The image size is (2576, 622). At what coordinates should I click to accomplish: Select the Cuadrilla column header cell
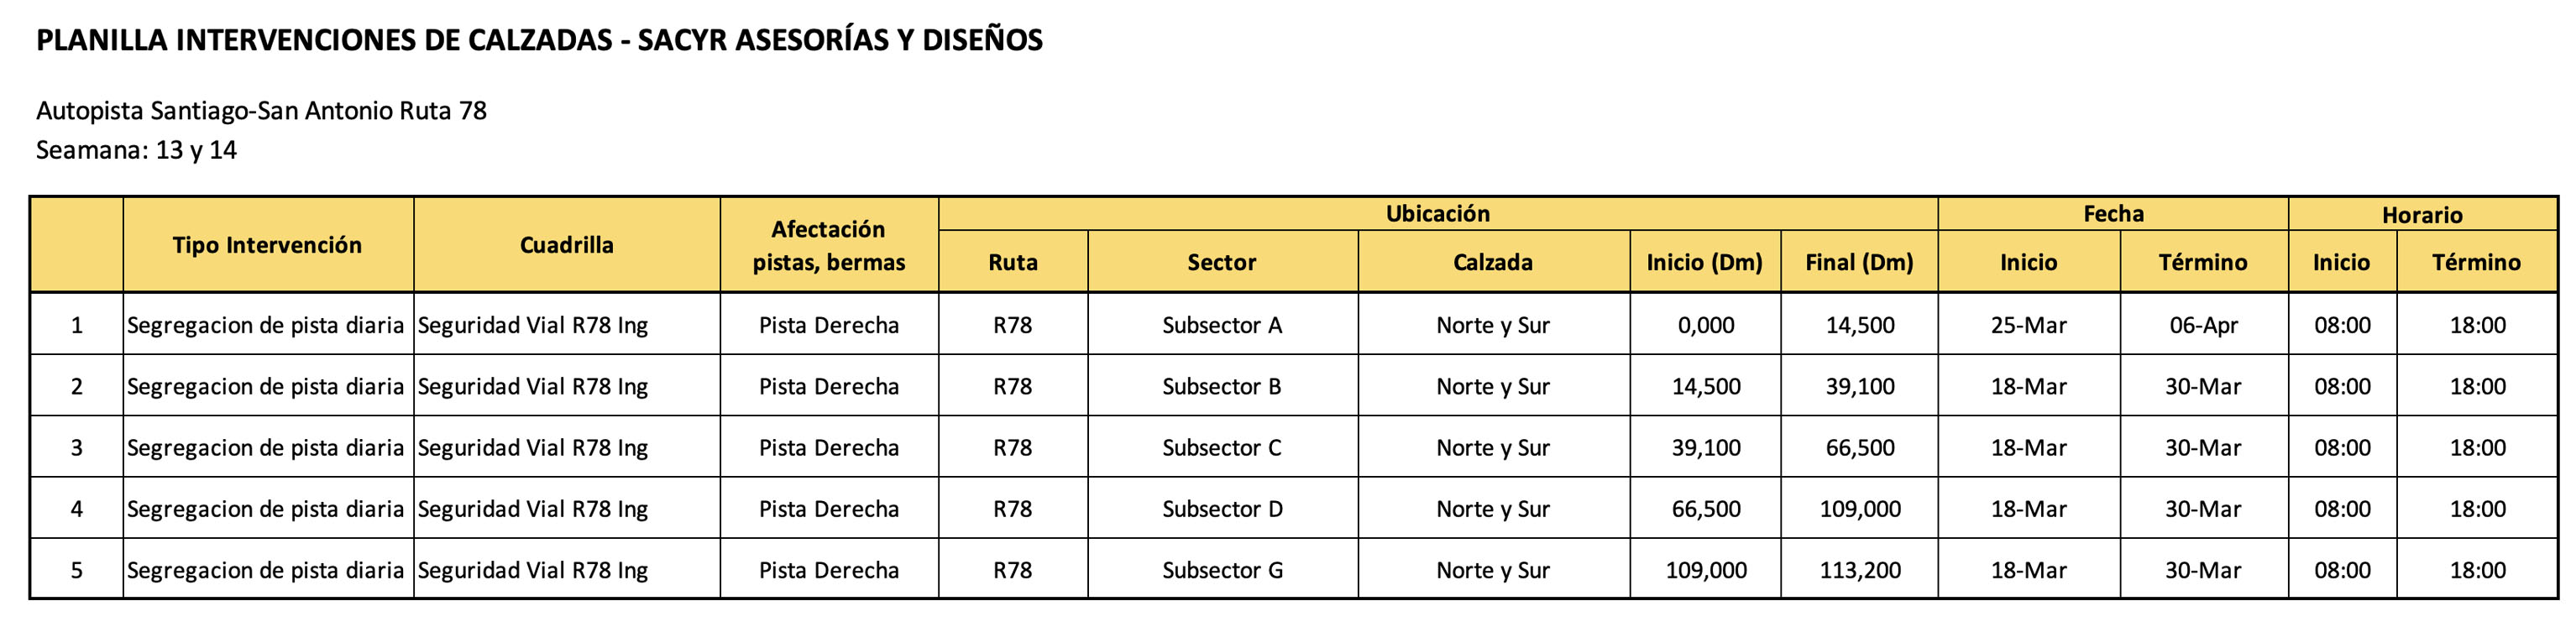[567, 245]
